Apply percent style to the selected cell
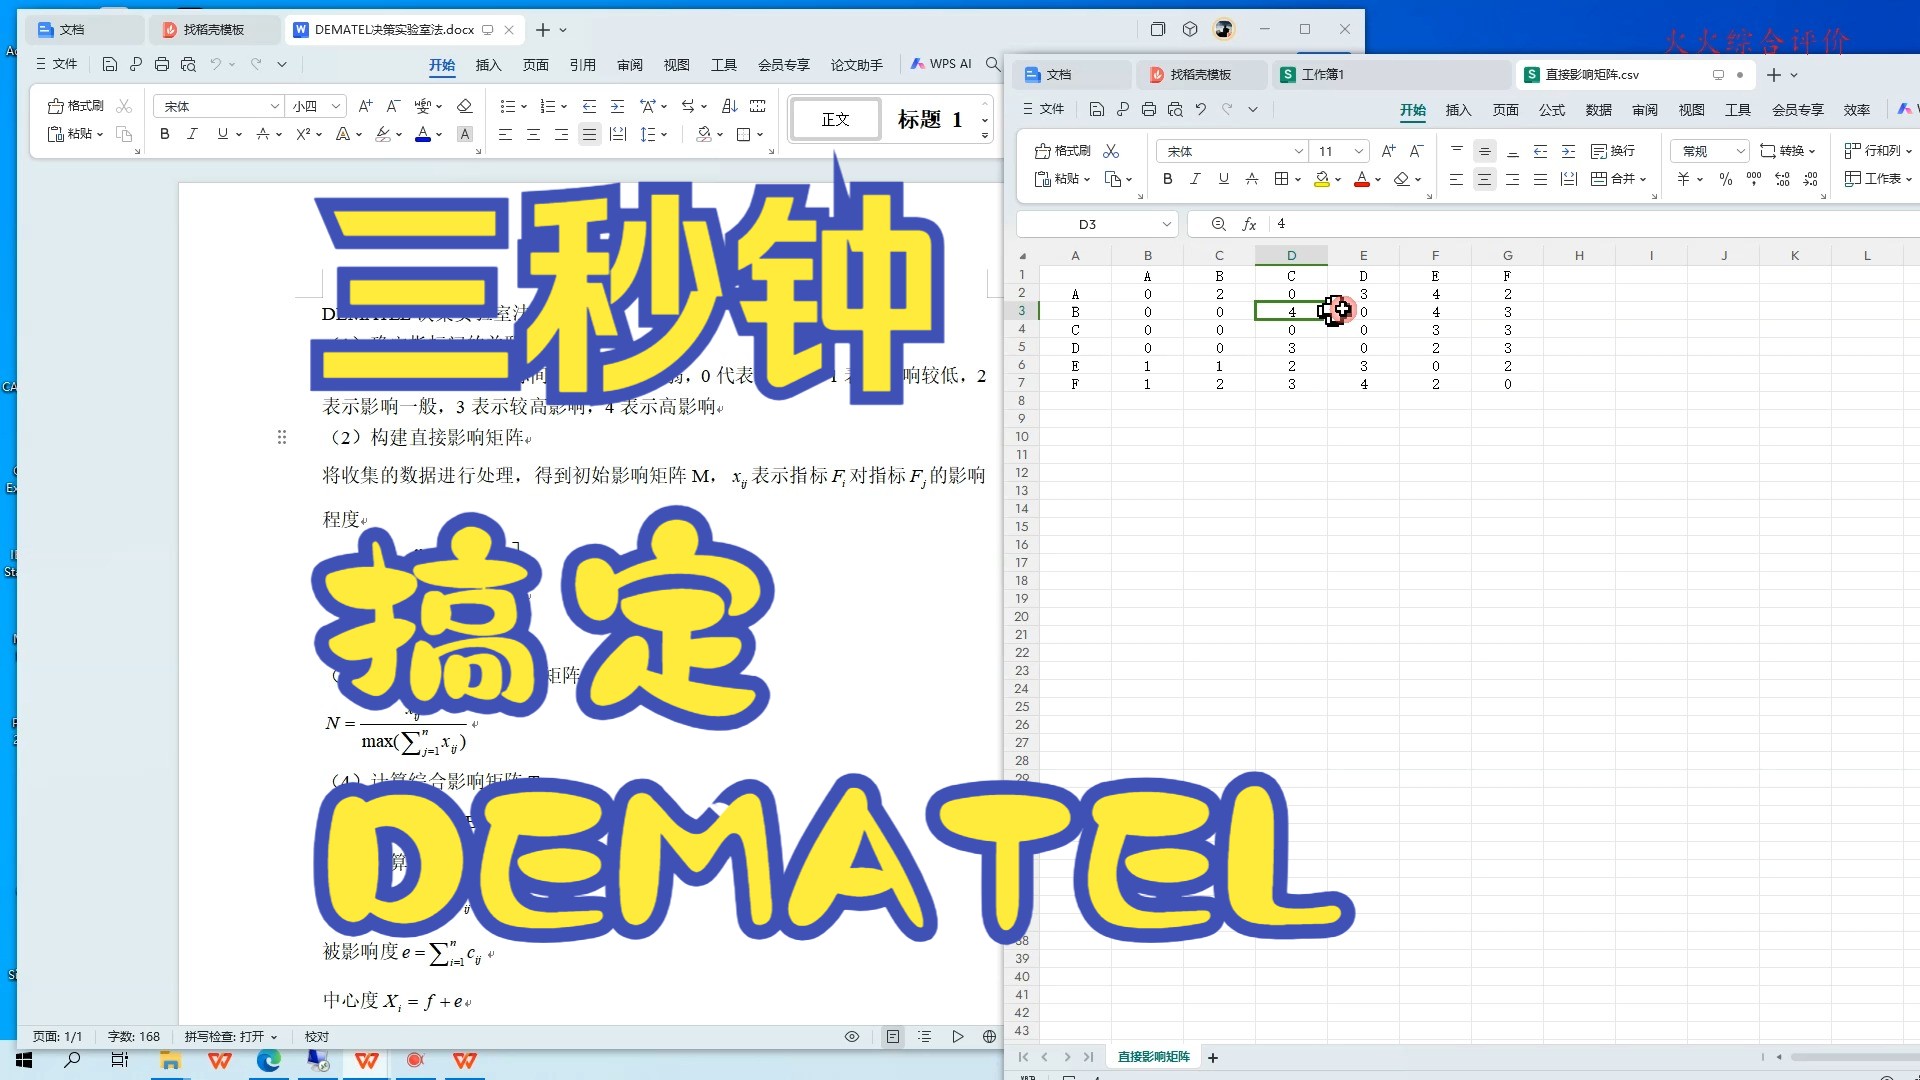This screenshot has height=1080, width=1920. [x=1724, y=179]
